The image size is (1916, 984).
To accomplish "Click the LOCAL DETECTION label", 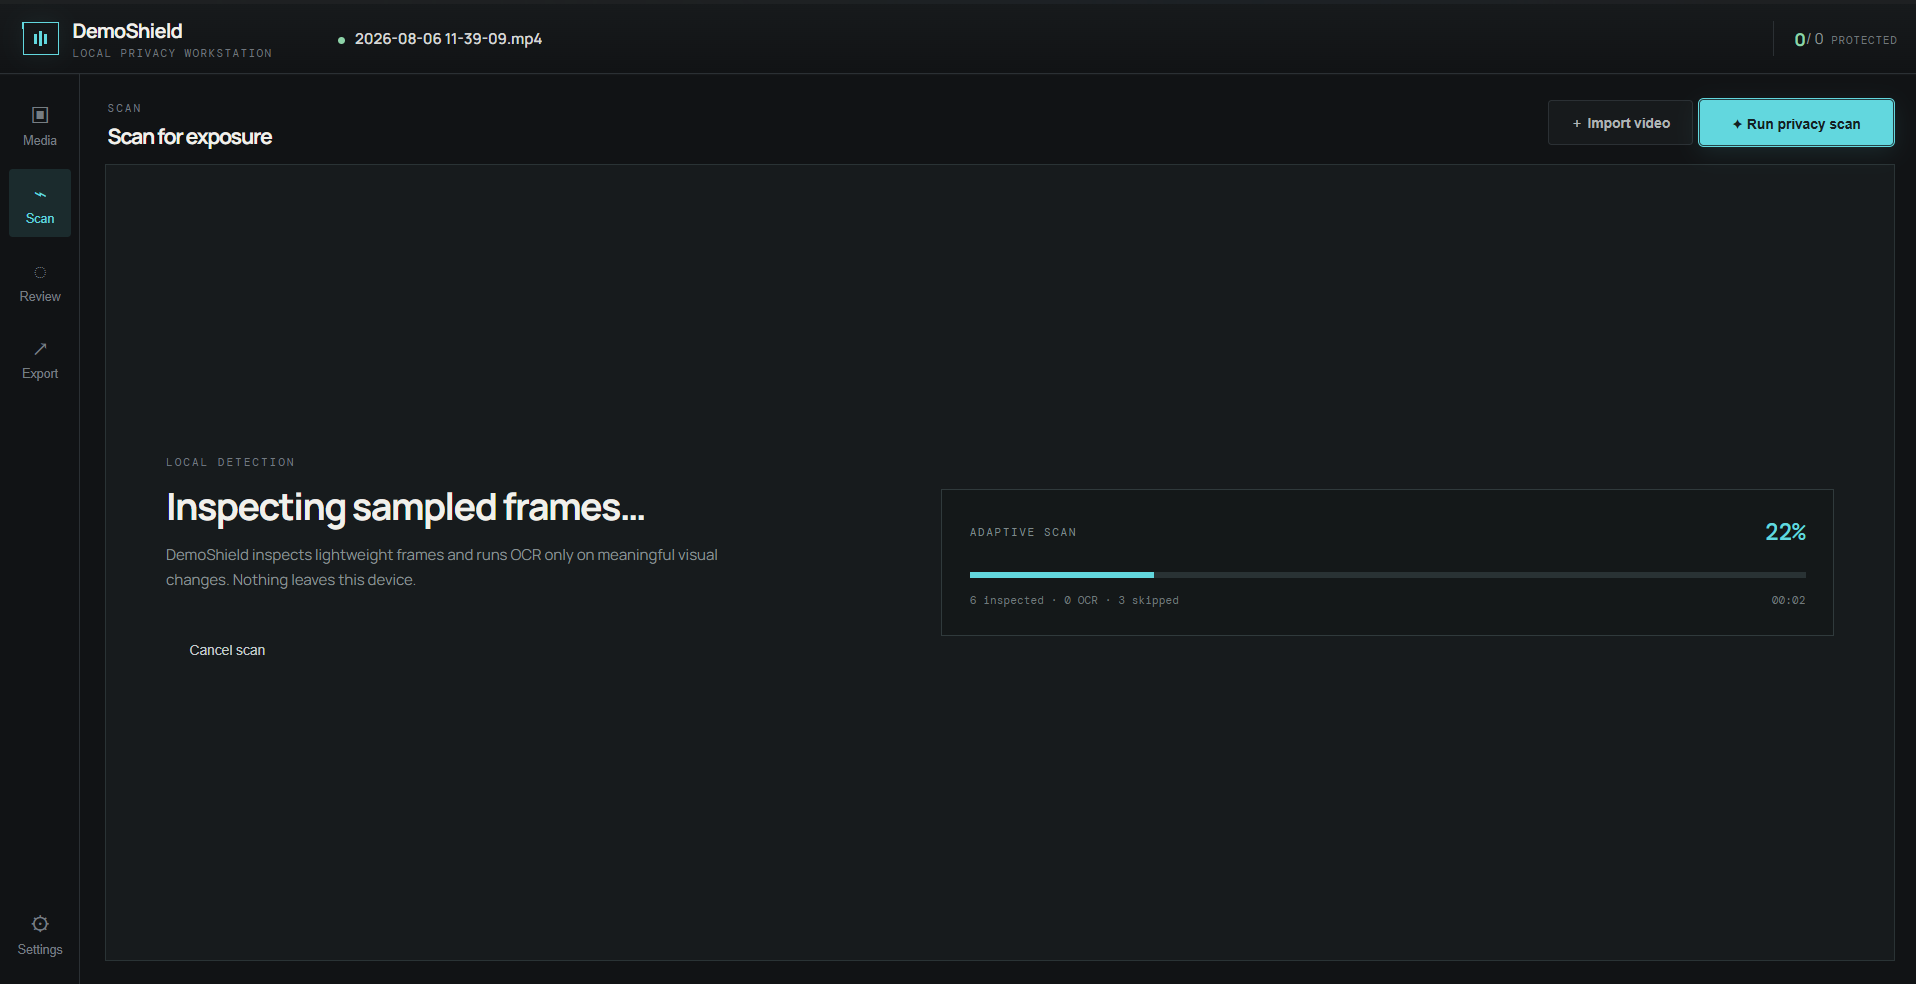I will tap(230, 462).
